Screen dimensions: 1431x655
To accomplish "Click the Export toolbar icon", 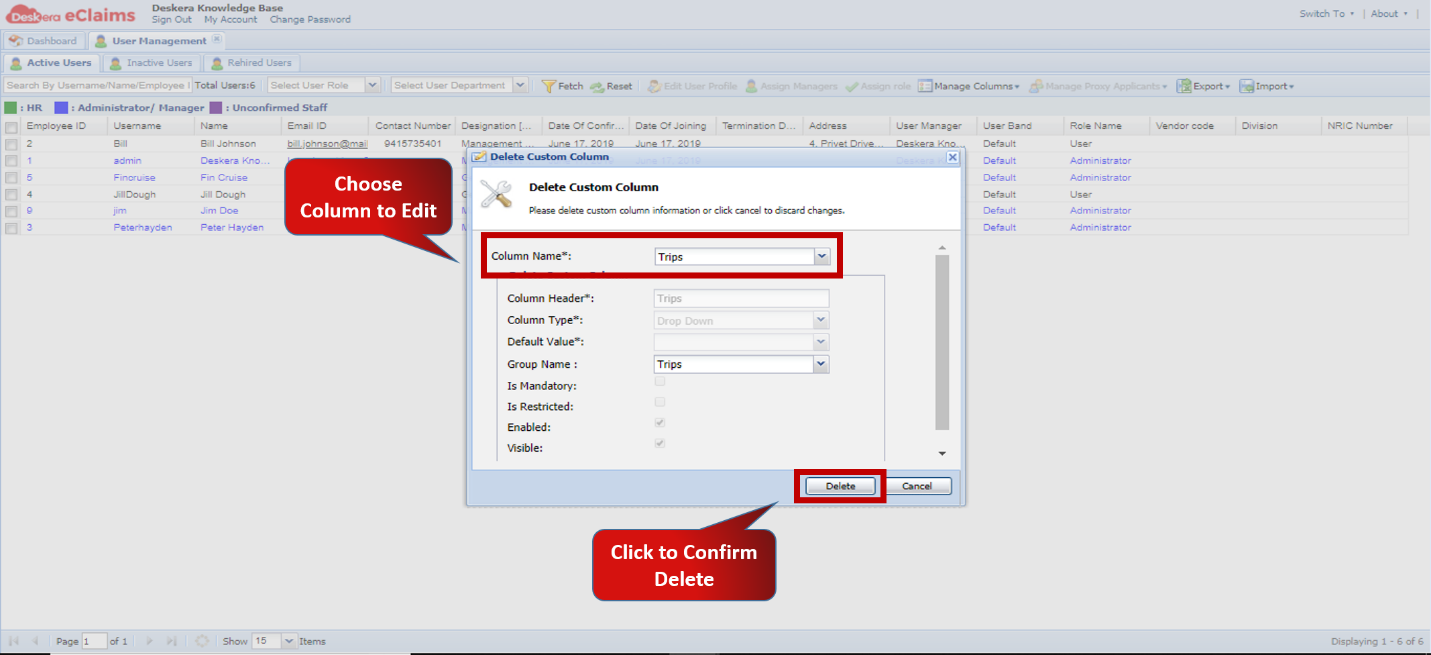I will pos(1184,86).
